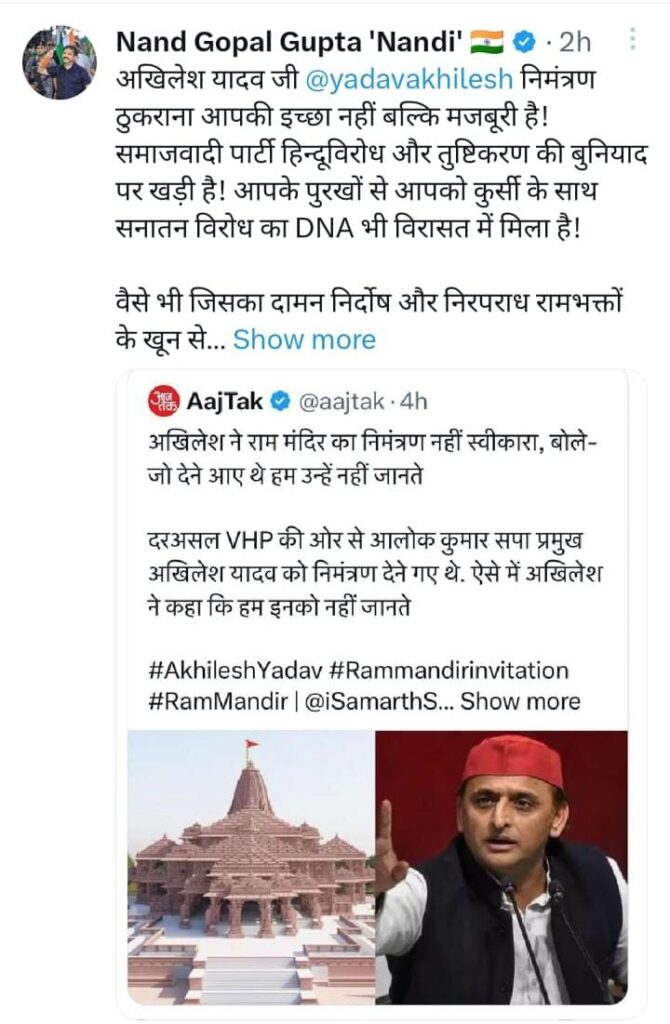Click the 4h timestamp on quoted tweet
This screenshot has width=670, height=1024.
pyautogui.click(x=414, y=402)
